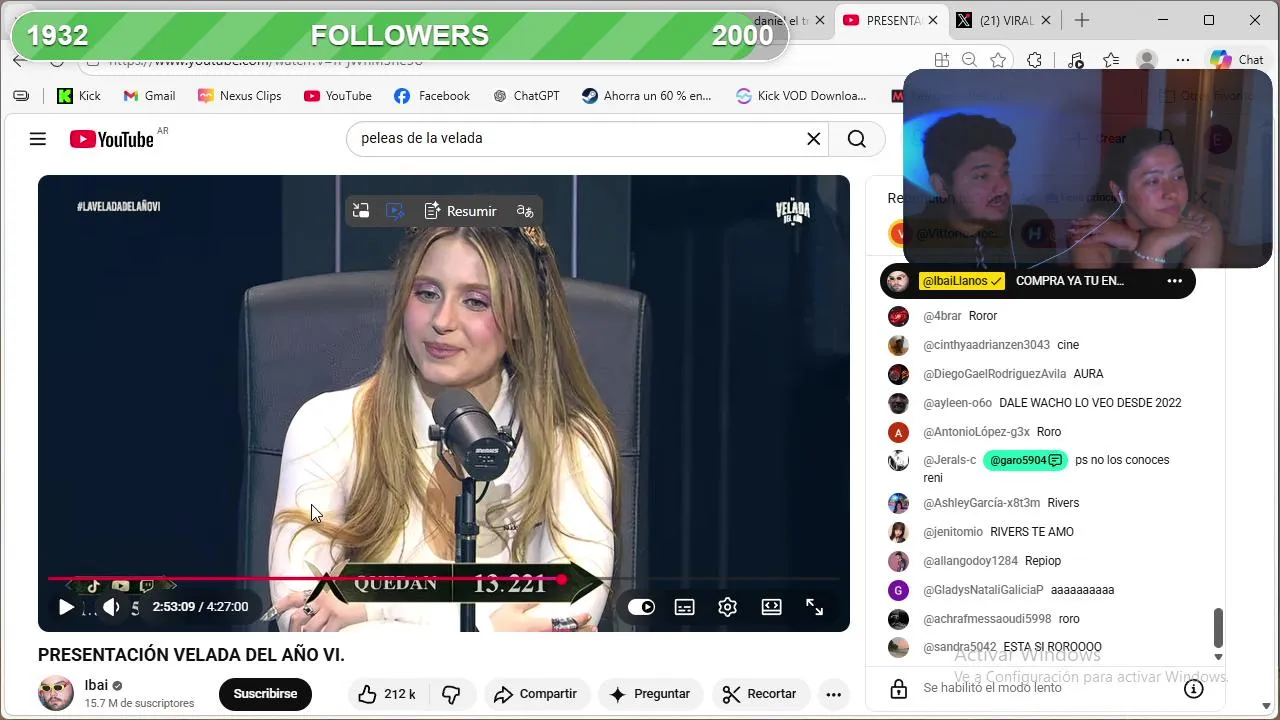Open the player settings gear

pyautogui.click(x=728, y=607)
